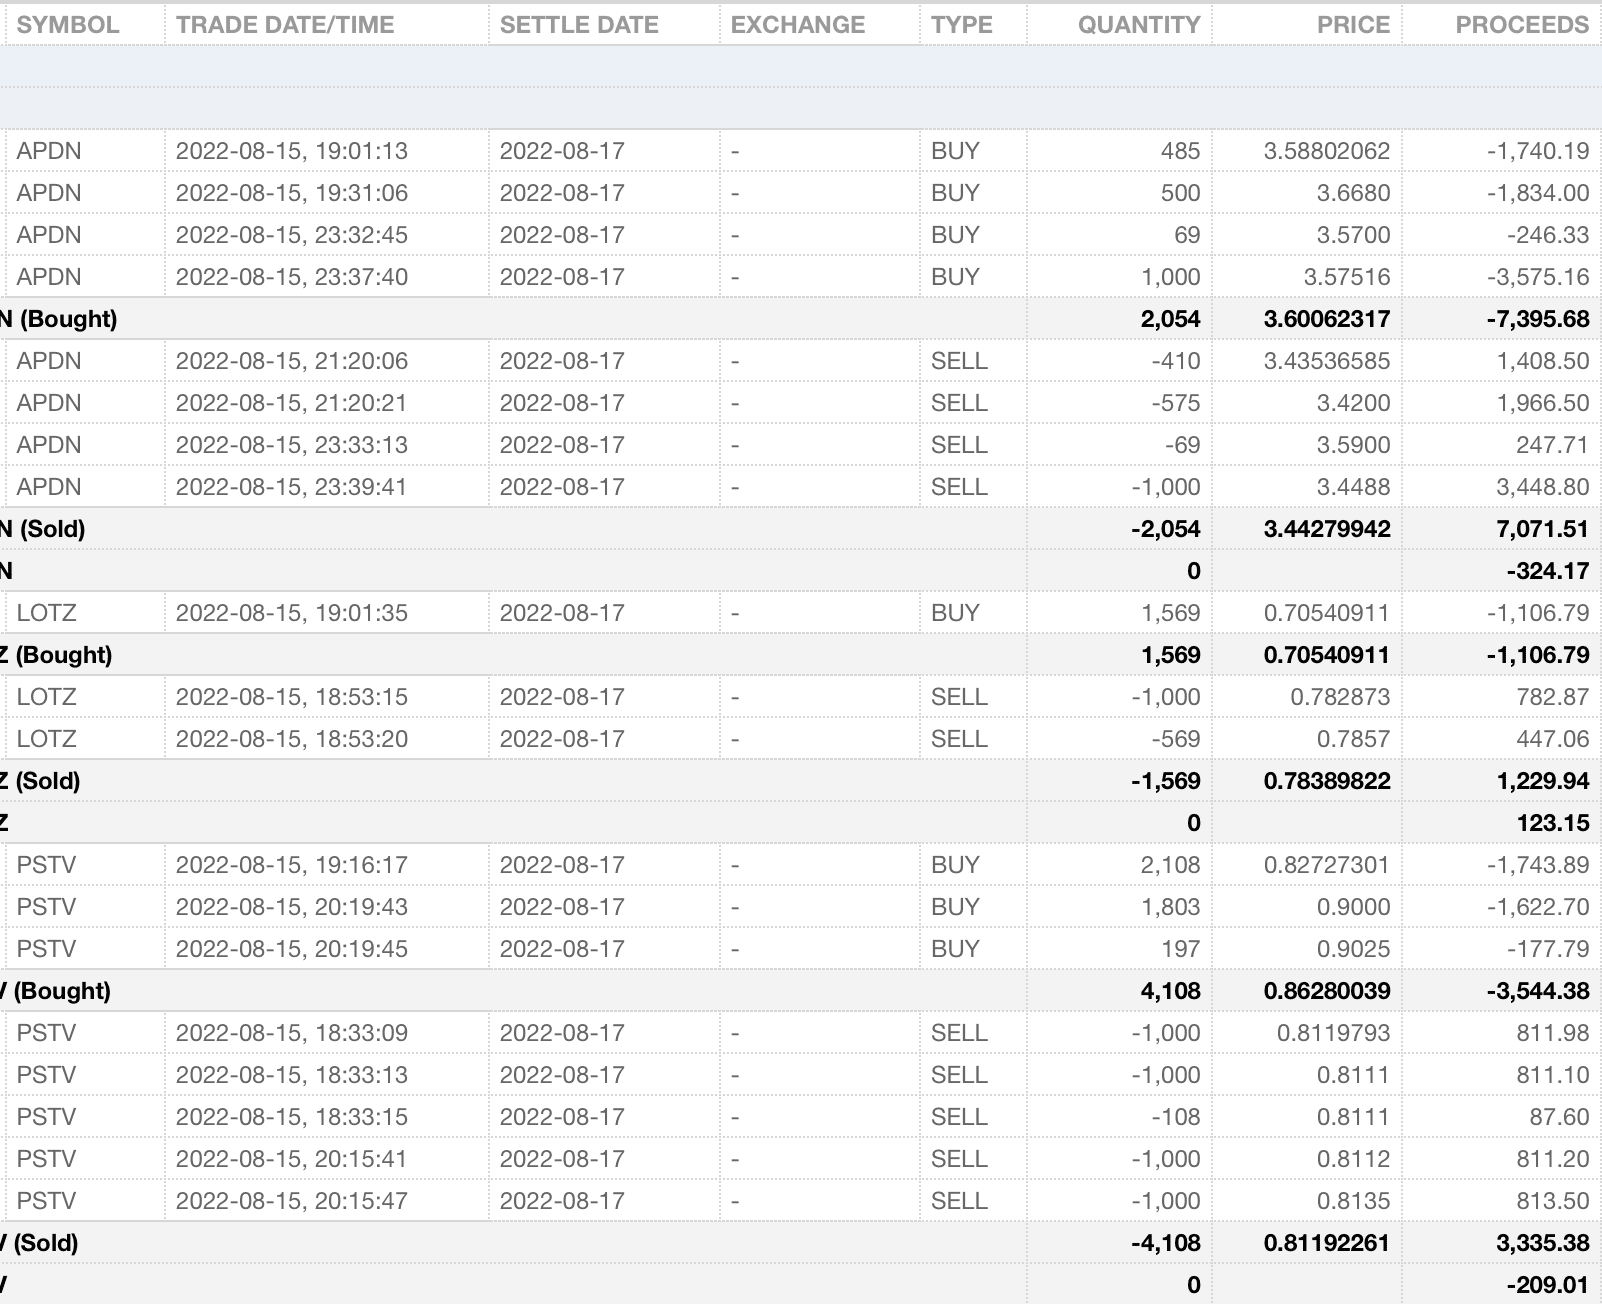The height and width of the screenshot is (1304, 1602).
Task: Click the PROCEEDS column header
Action: tap(1521, 25)
